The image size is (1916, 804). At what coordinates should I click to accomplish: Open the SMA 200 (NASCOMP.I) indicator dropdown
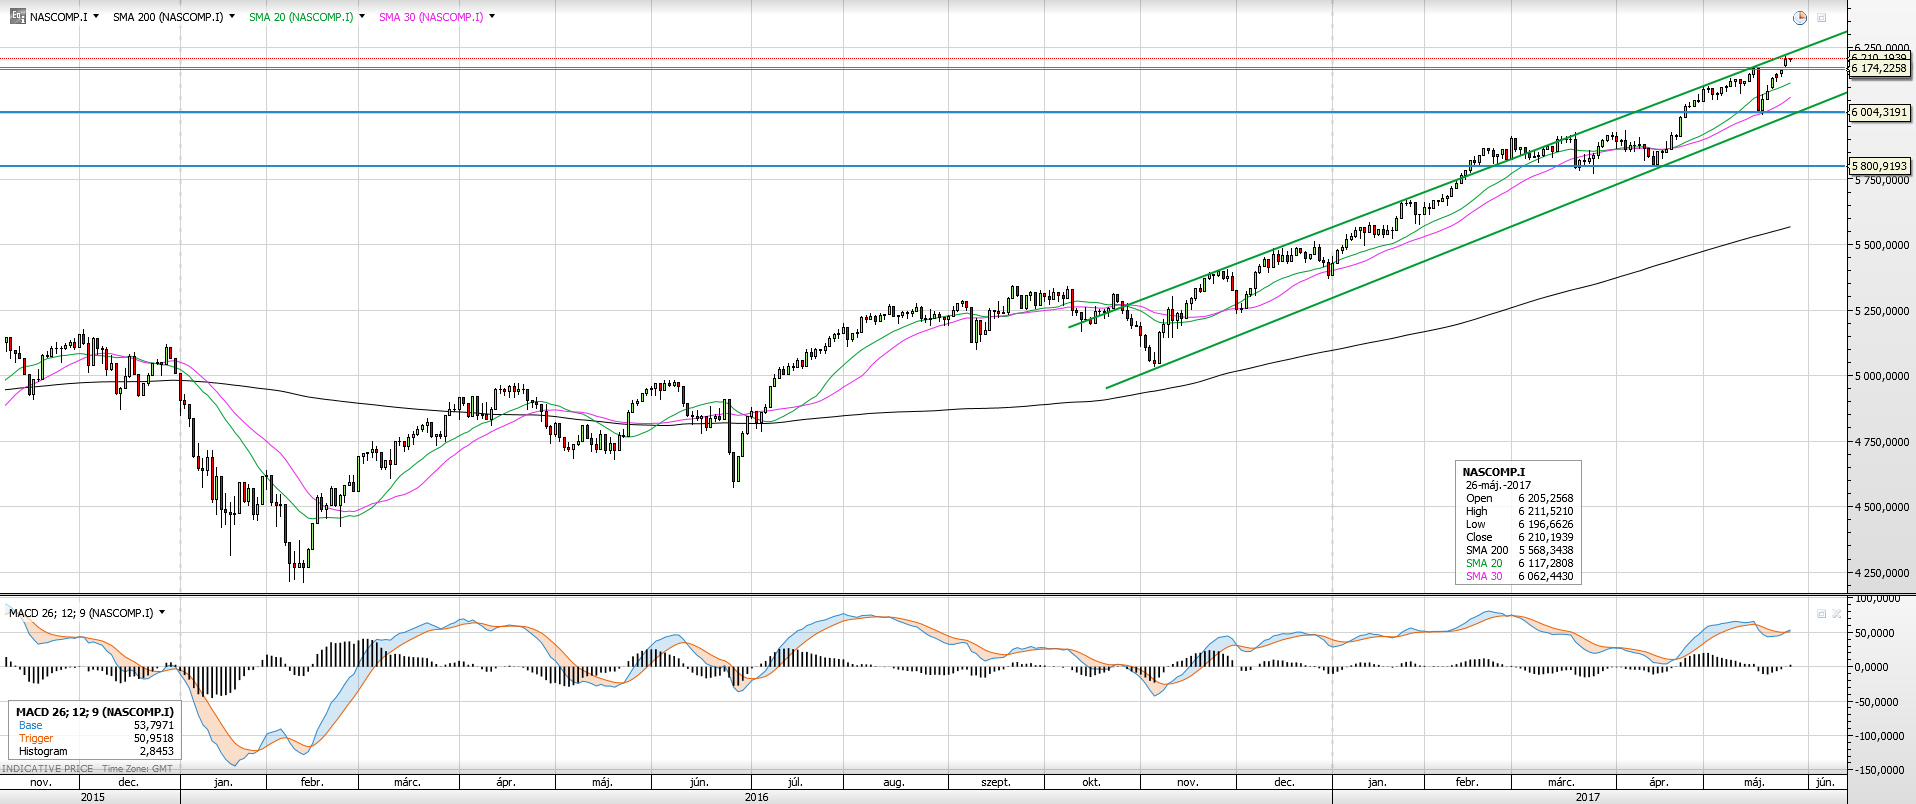point(232,17)
